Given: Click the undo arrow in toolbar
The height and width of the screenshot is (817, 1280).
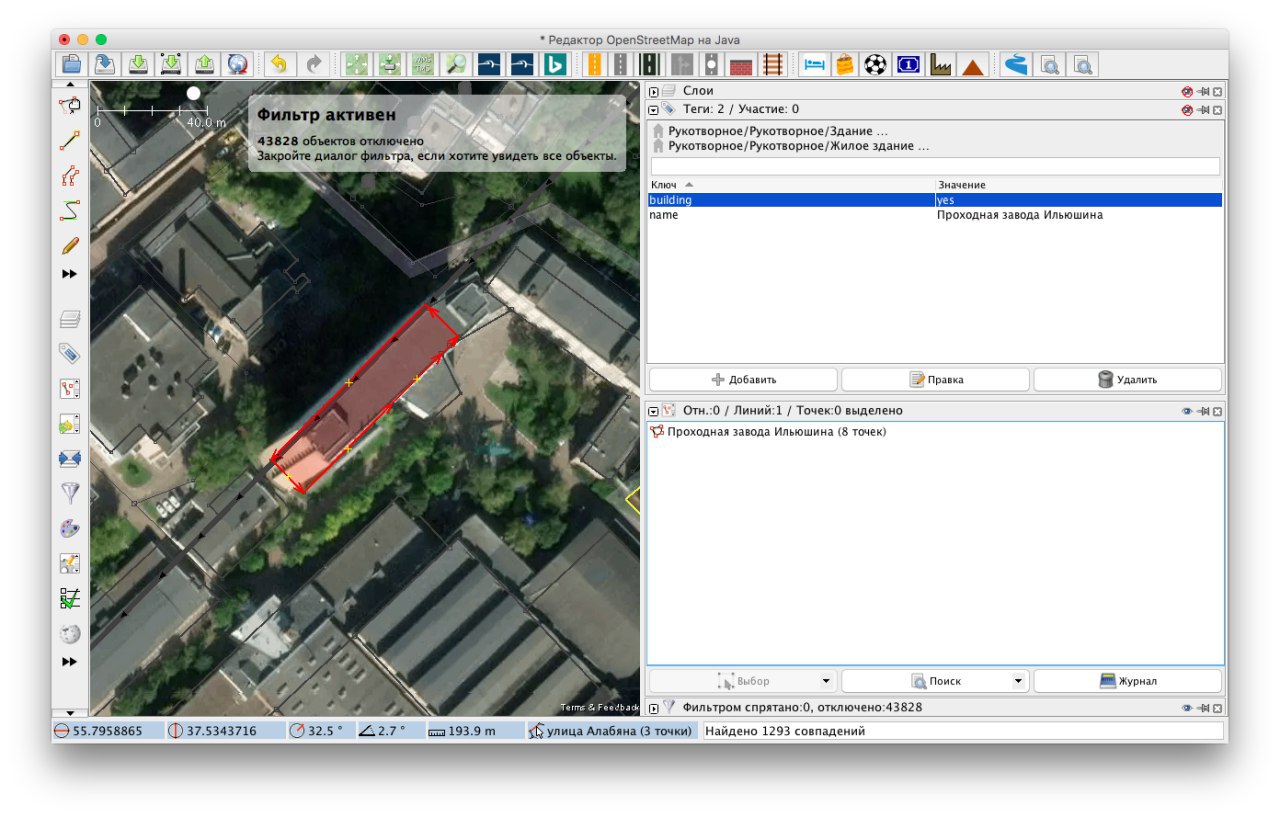Looking at the screenshot, I should 278,65.
